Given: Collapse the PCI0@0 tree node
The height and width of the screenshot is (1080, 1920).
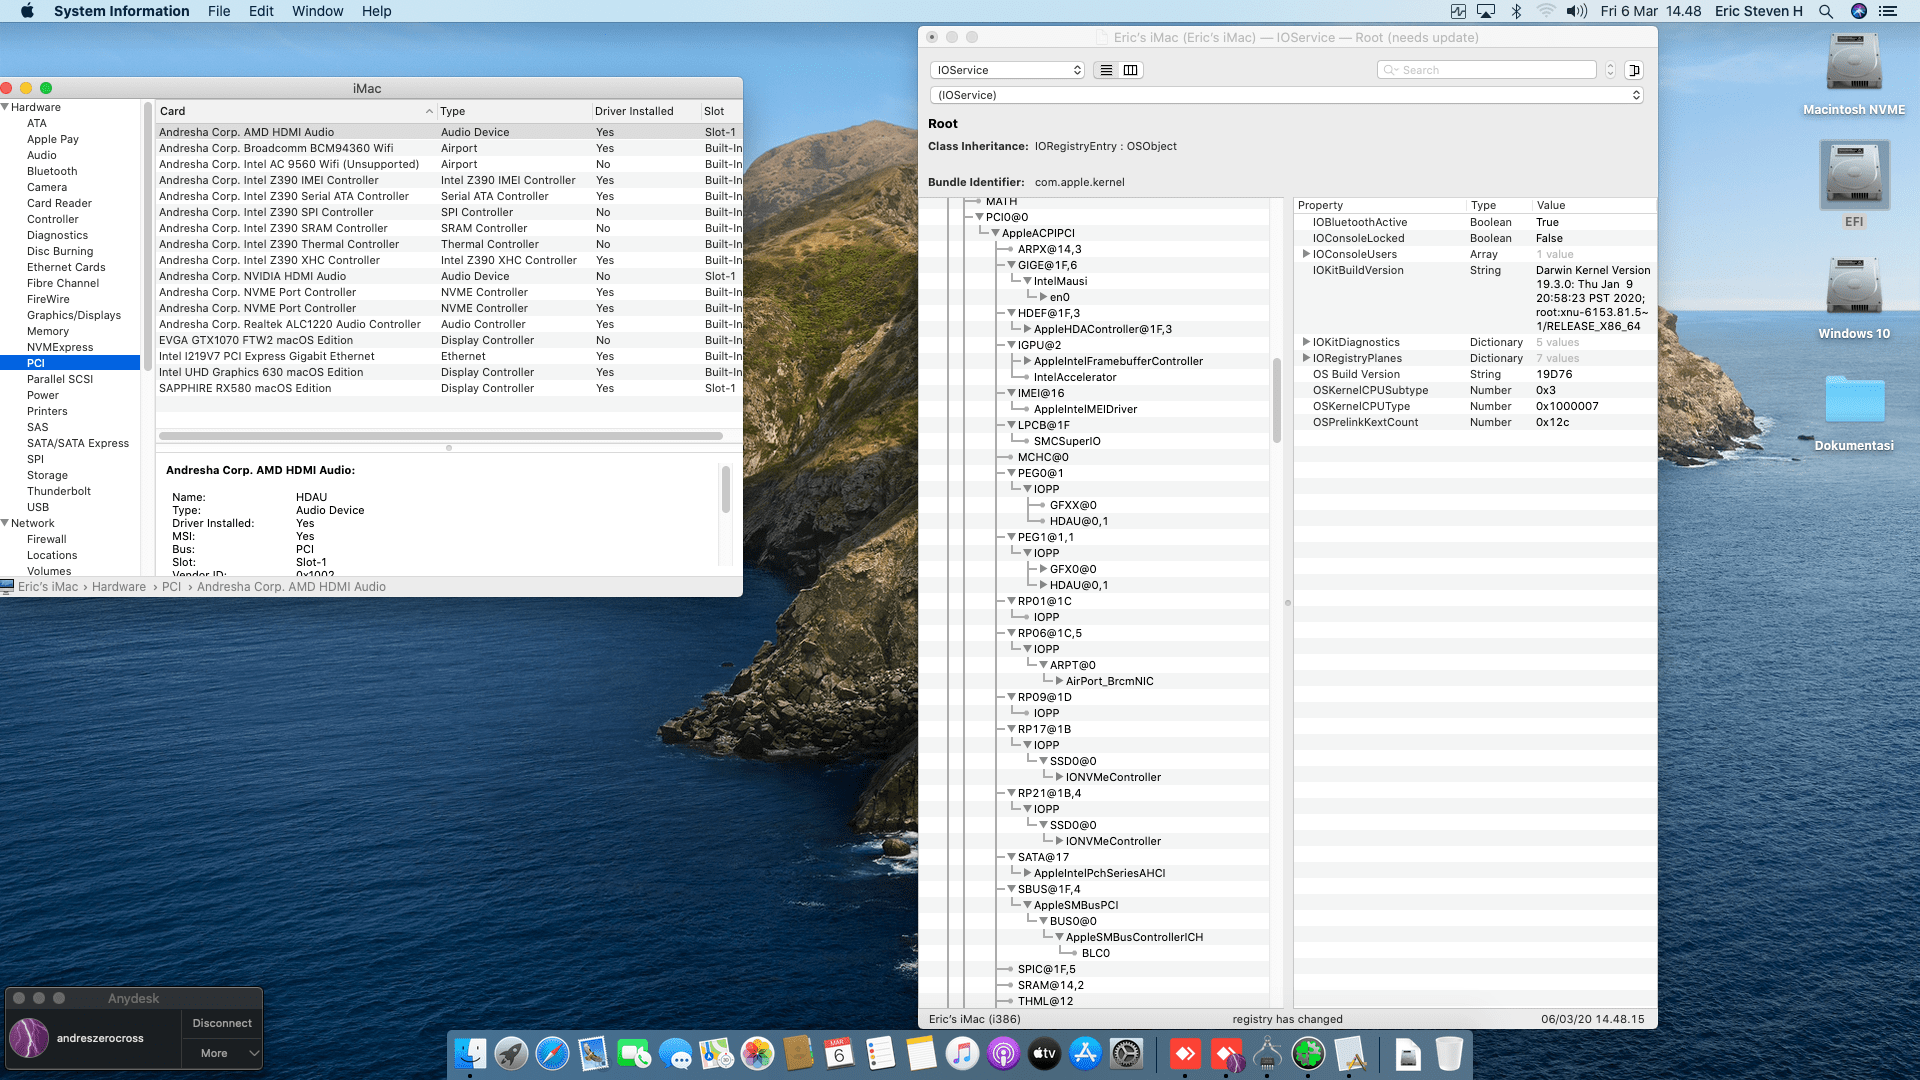Looking at the screenshot, I should pyautogui.click(x=979, y=217).
